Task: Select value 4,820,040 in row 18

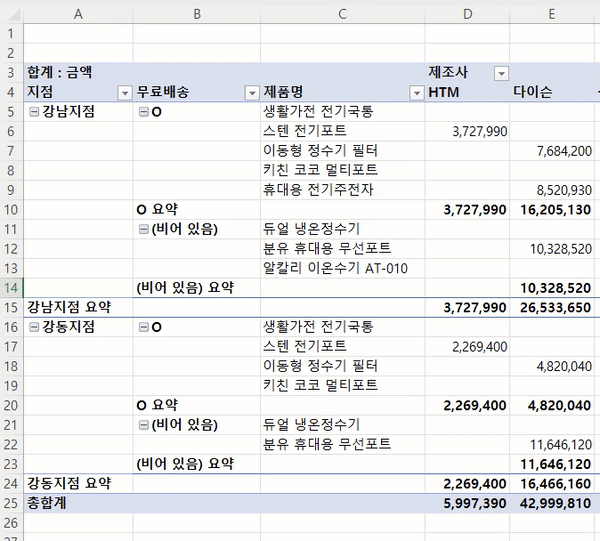Action: coord(551,366)
